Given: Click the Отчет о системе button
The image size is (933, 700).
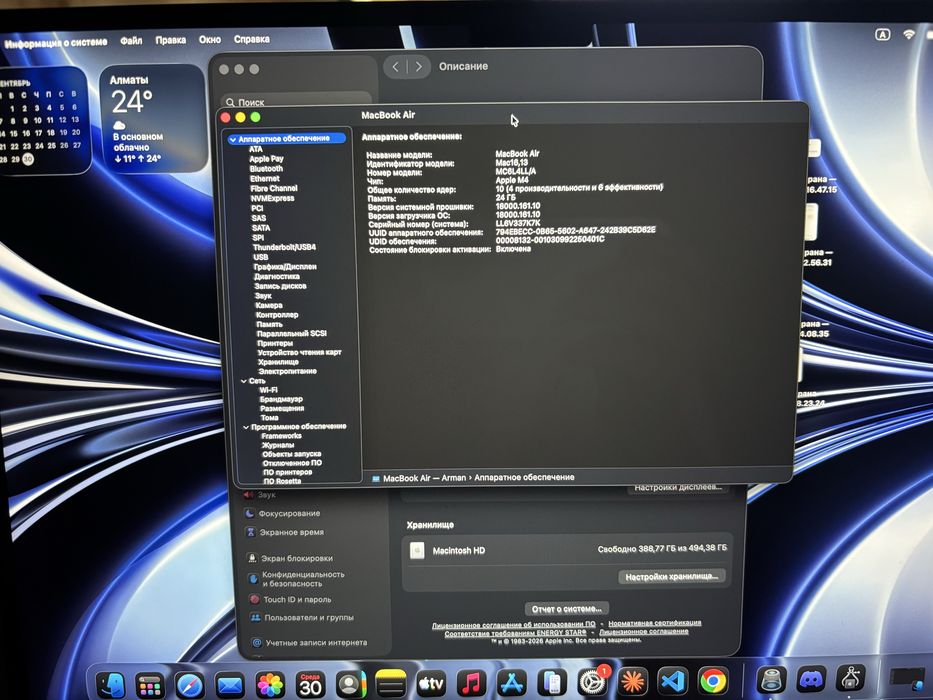Looking at the screenshot, I should pos(566,608).
